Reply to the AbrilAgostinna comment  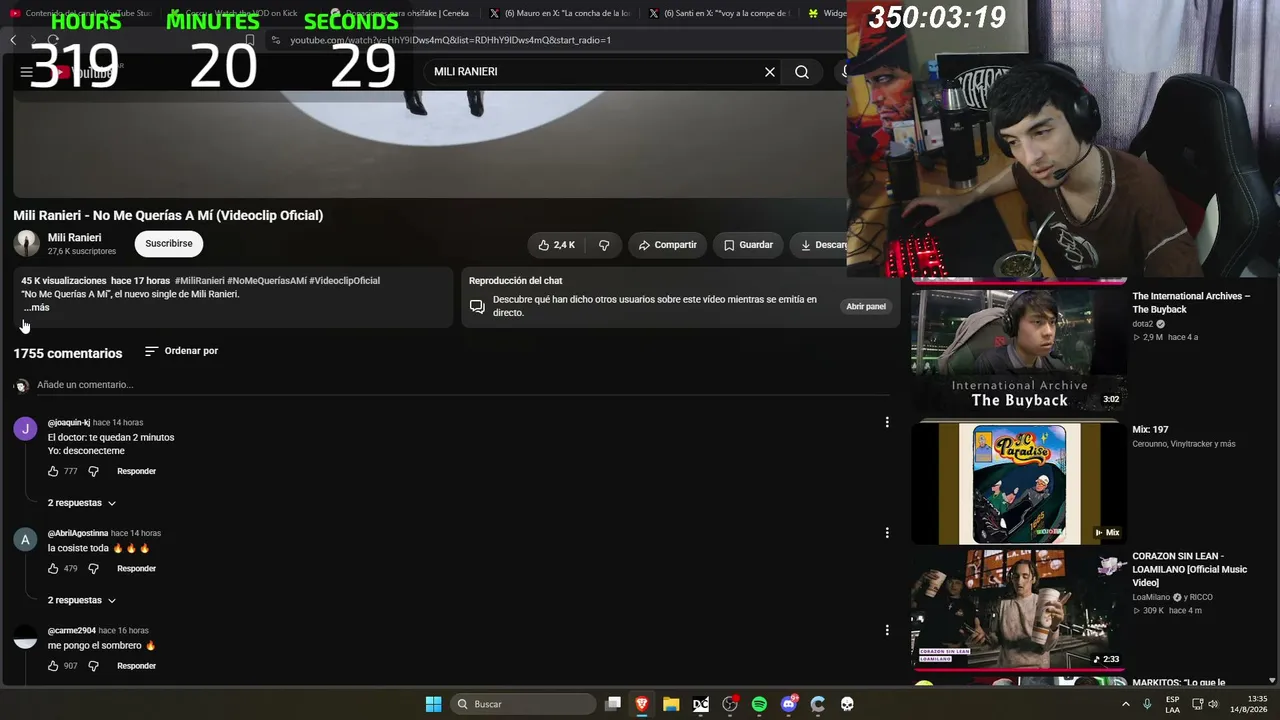(136, 568)
